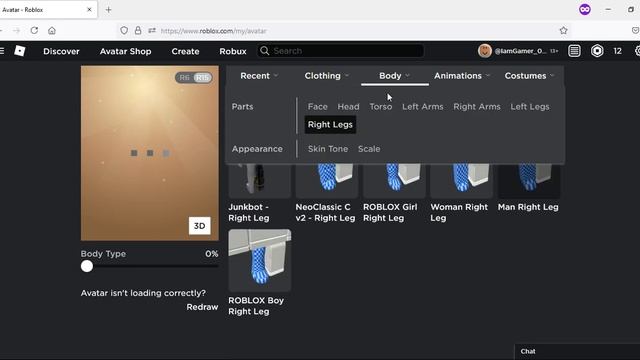
Task: Open the notifications list icon
Action: pos(574,51)
